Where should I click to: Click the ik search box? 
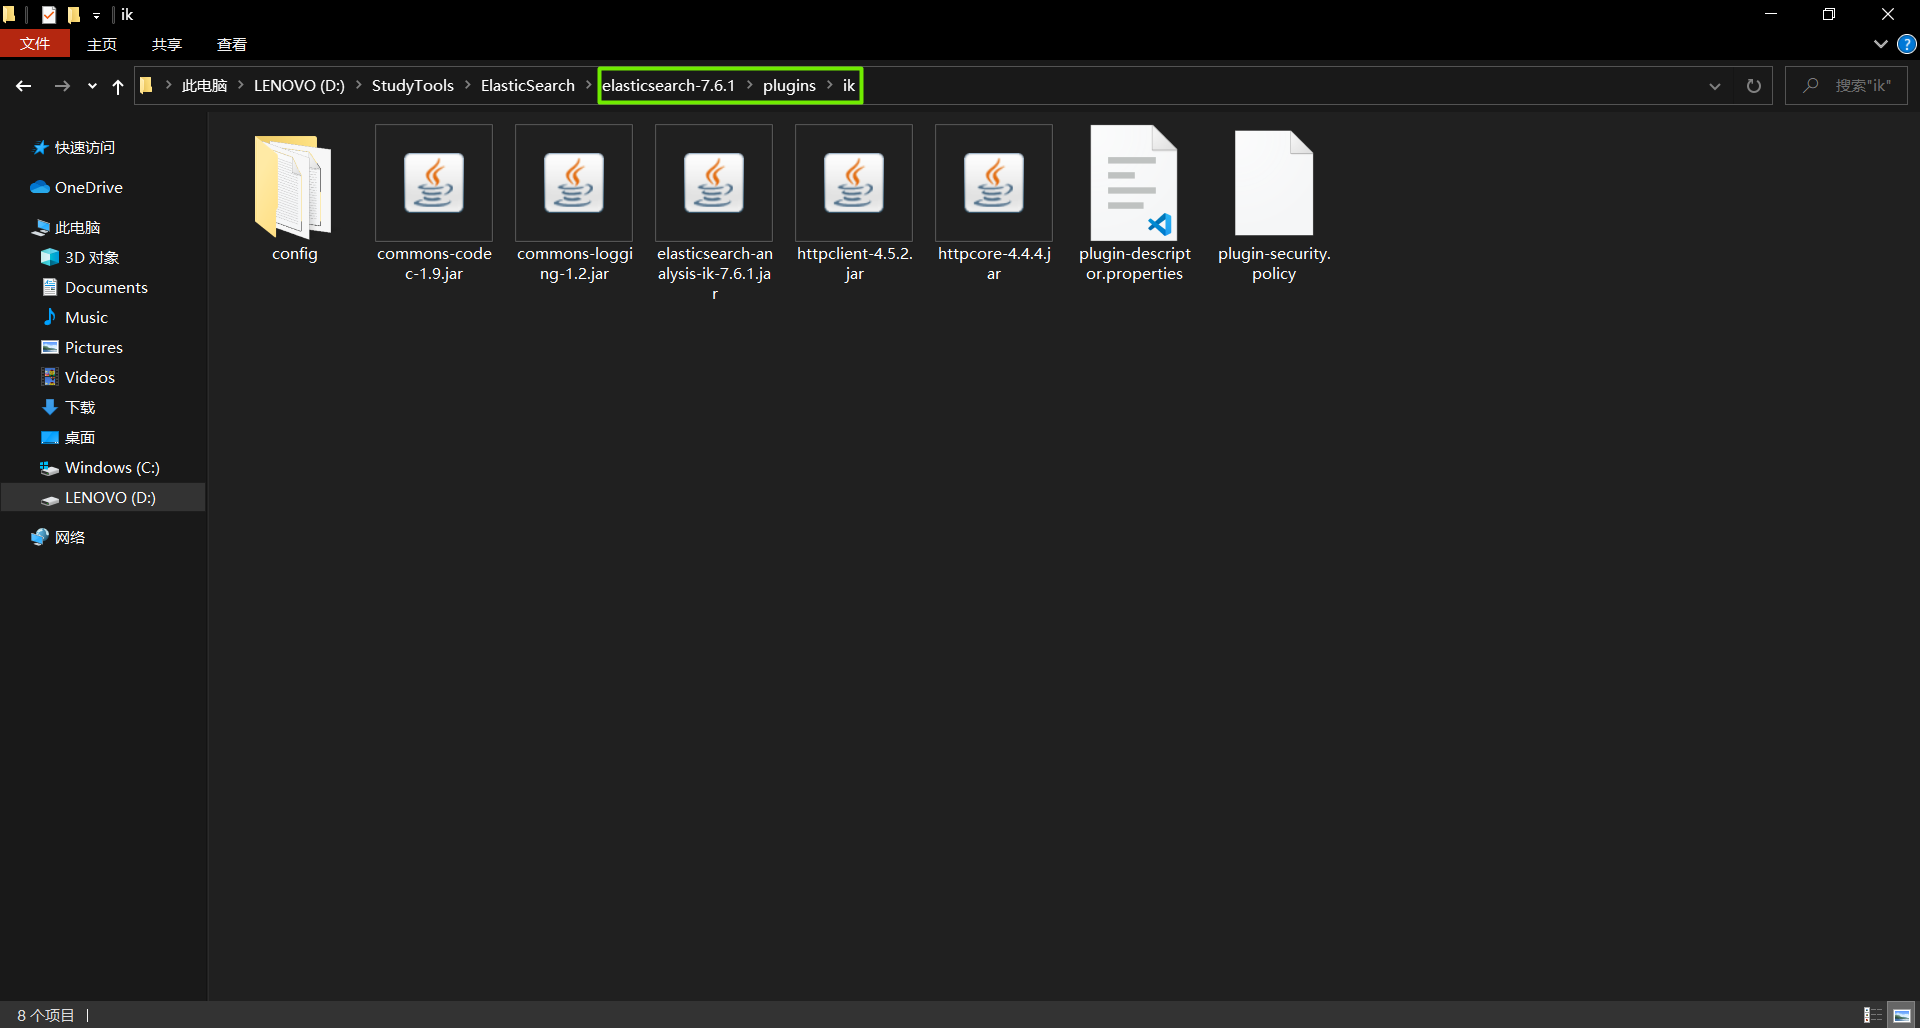pyautogui.click(x=1846, y=86)
